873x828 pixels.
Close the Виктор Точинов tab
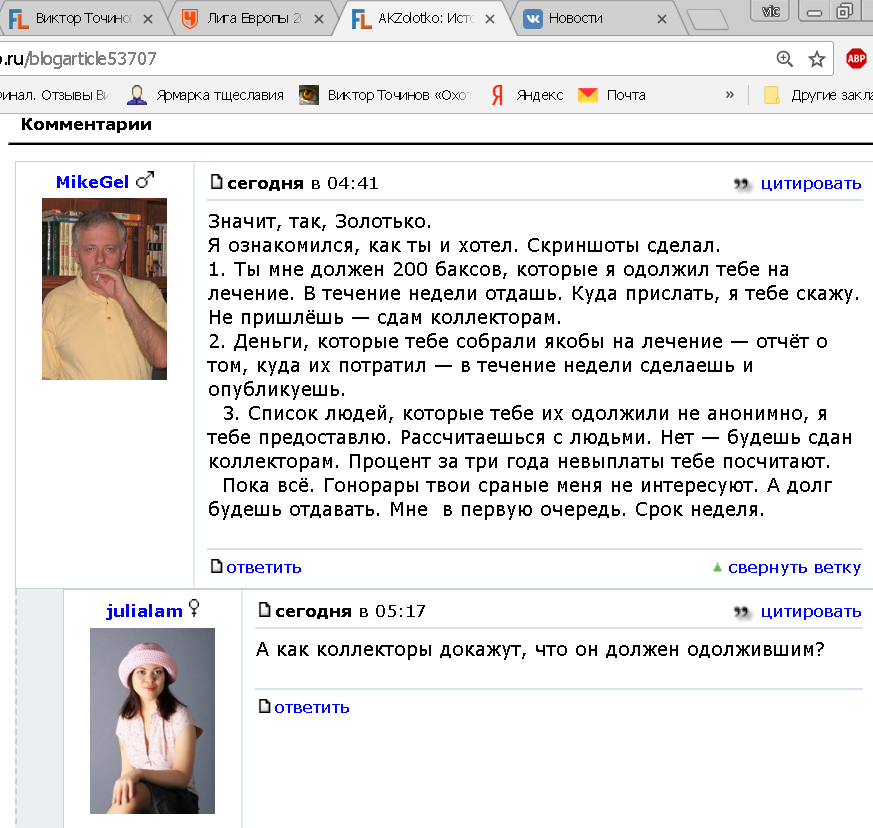148,18
